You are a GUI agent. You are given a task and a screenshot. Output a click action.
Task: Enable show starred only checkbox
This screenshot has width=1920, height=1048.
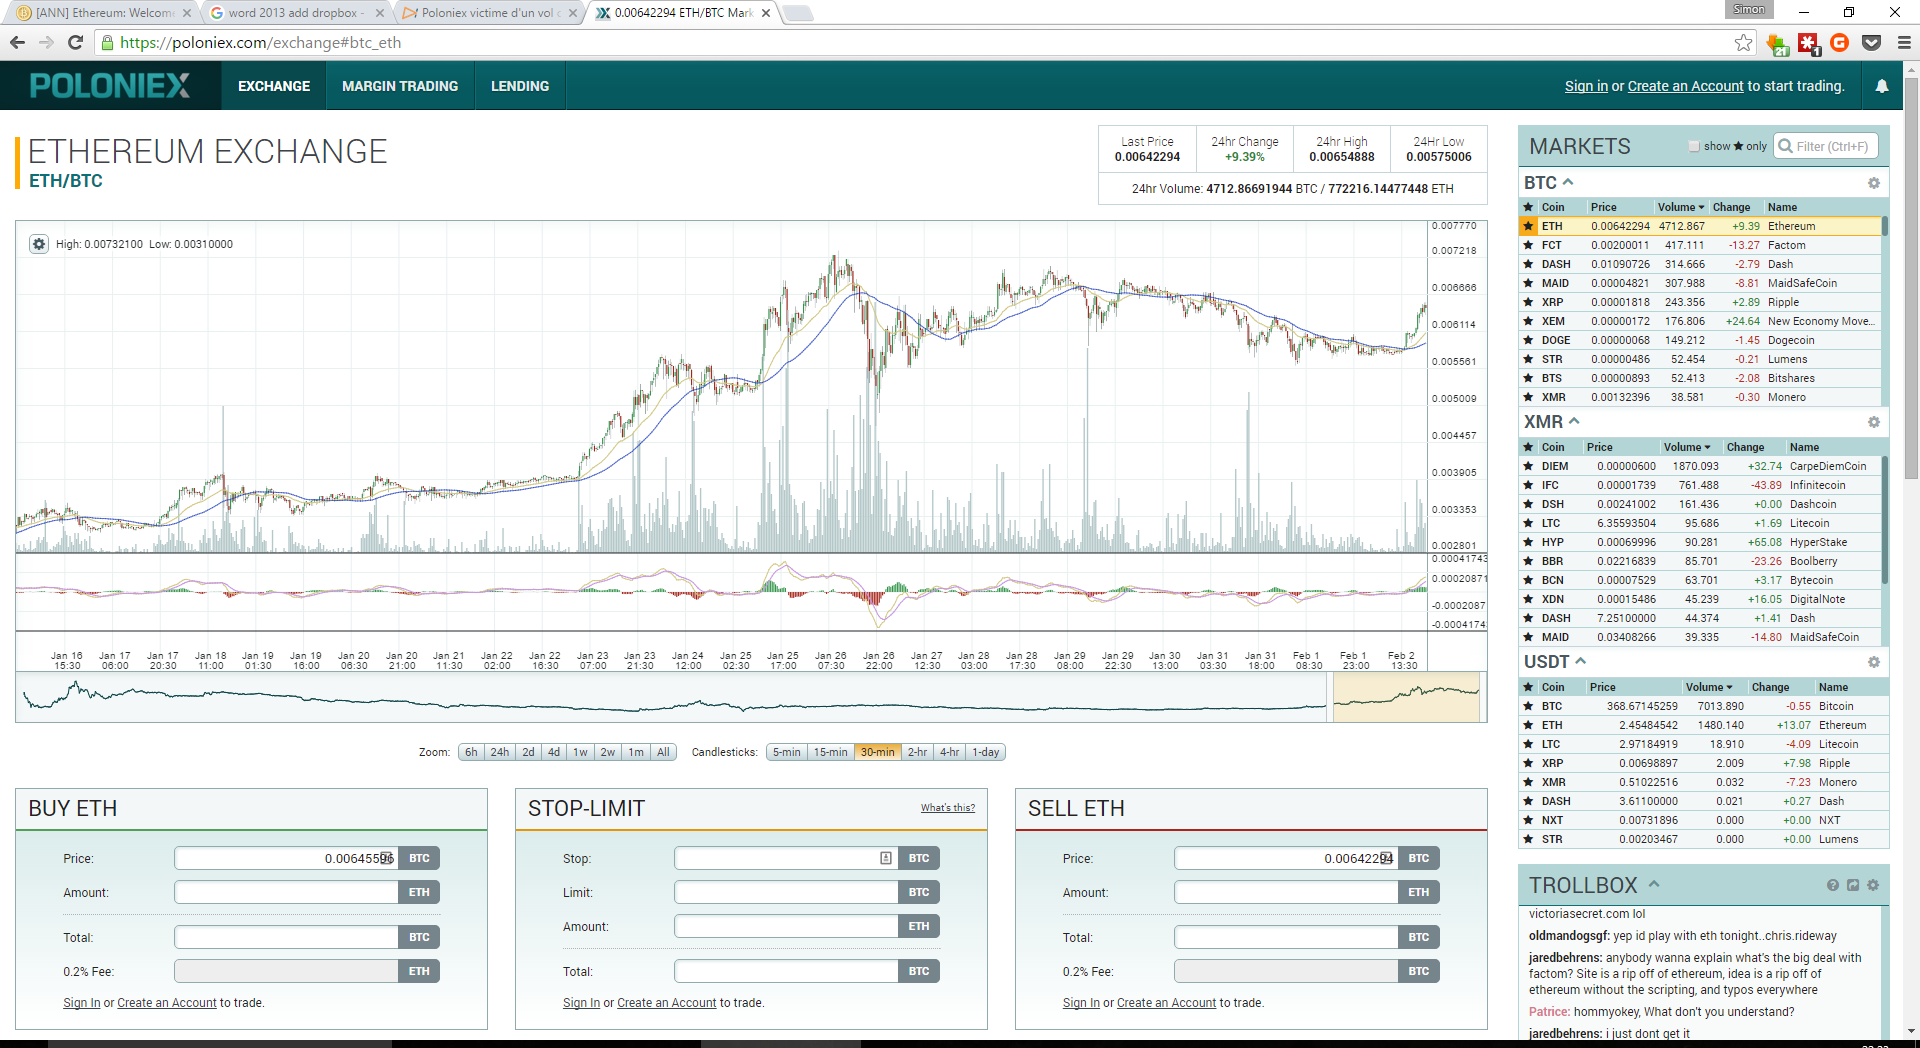point(1694,146)
